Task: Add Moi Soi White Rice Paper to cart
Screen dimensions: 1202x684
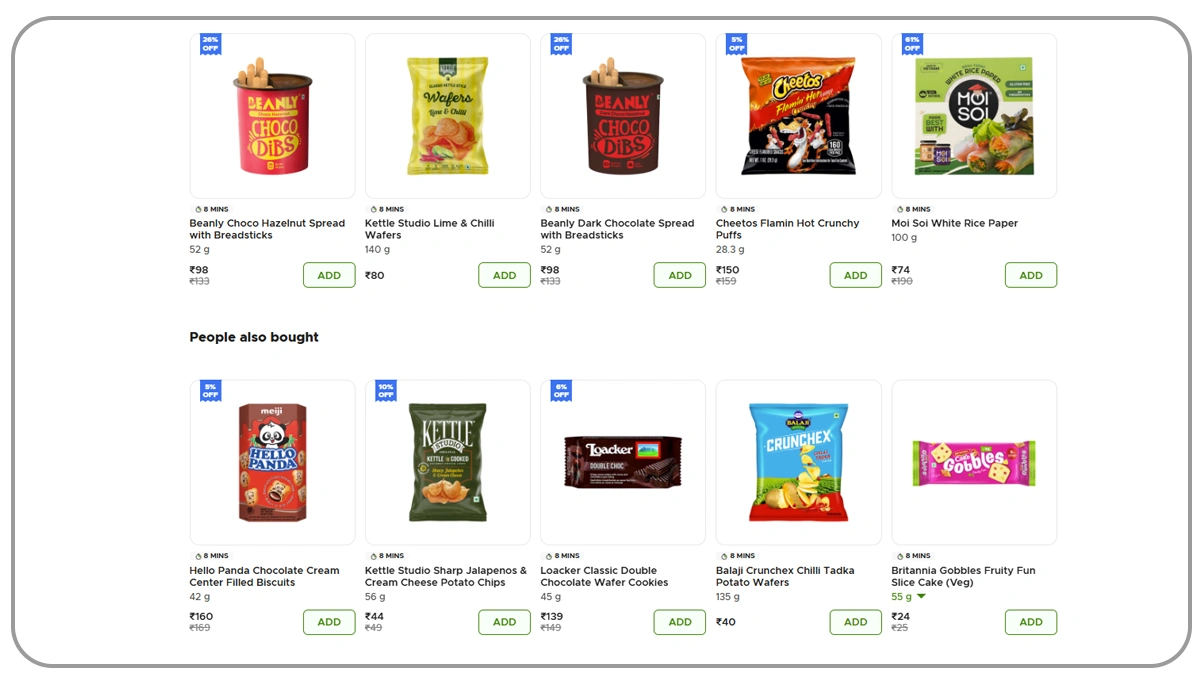Action: coord(1030,275)
